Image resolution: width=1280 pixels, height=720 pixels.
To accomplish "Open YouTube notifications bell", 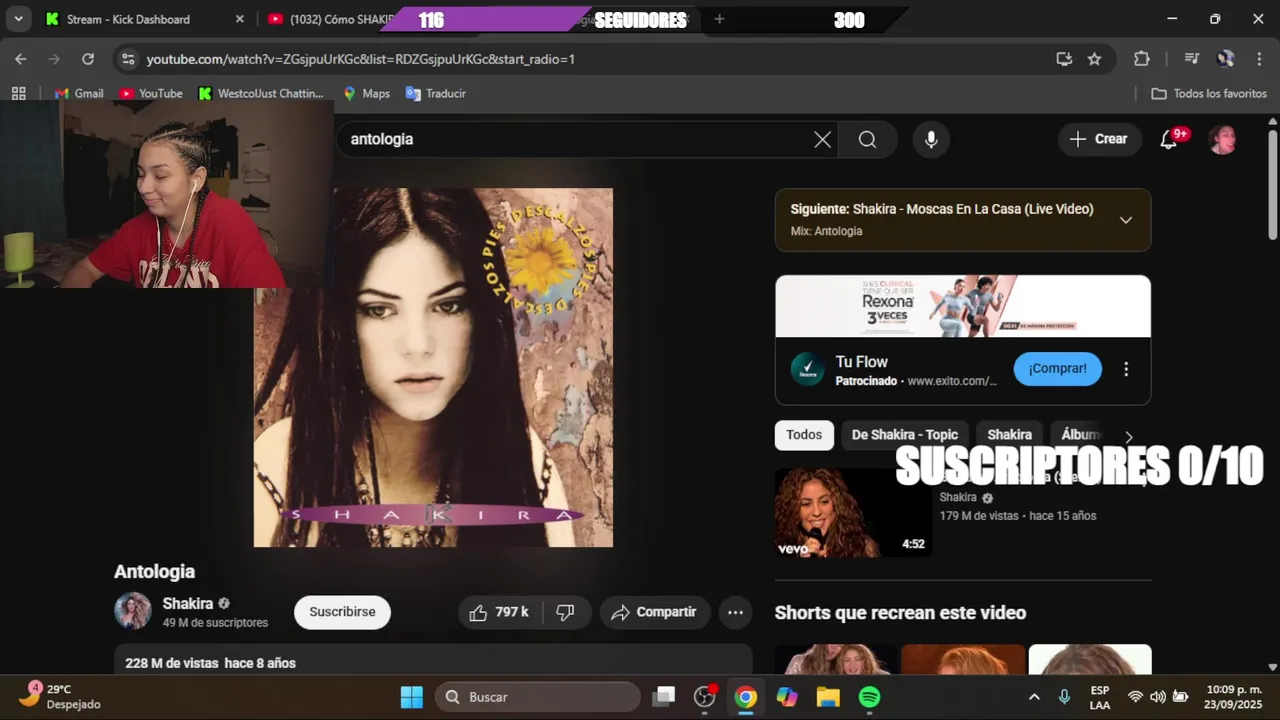I will [1168, 140].
